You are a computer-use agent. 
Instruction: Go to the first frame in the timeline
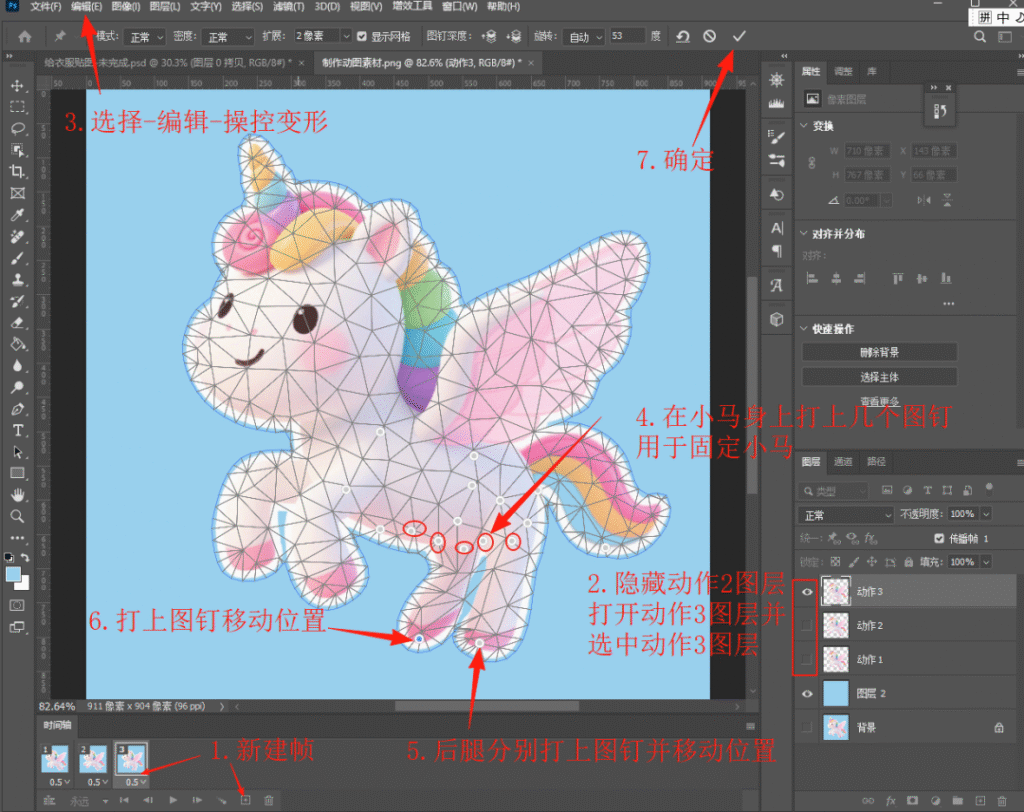[123, 800]
